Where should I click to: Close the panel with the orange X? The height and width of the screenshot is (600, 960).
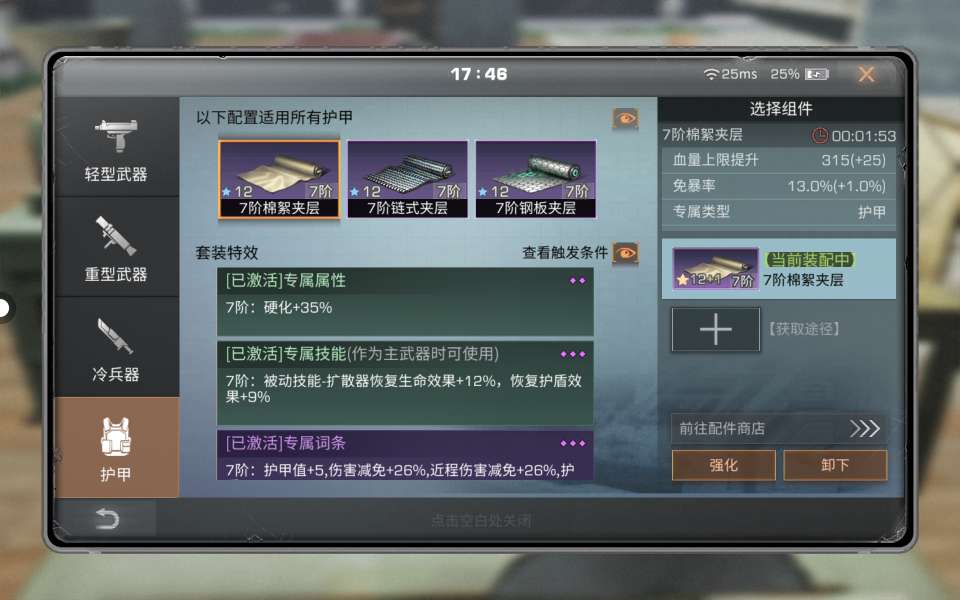866,75
